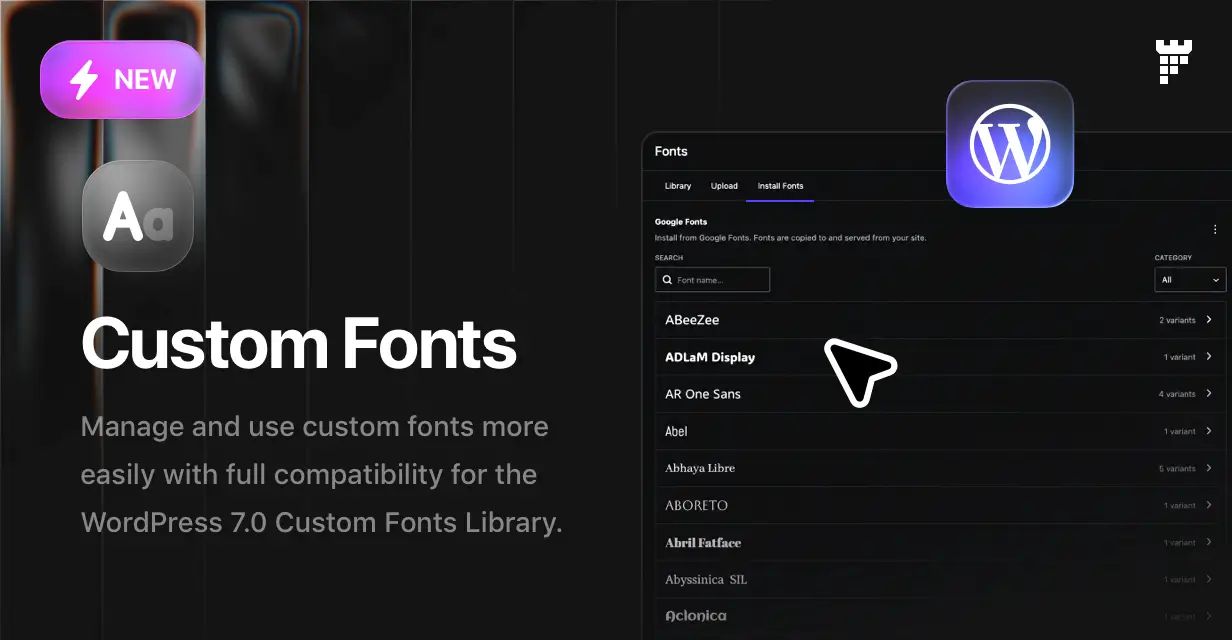Expand the AR One Sans row chevron
This screenshot has height=640, width=1232.
click(1209, 394)
